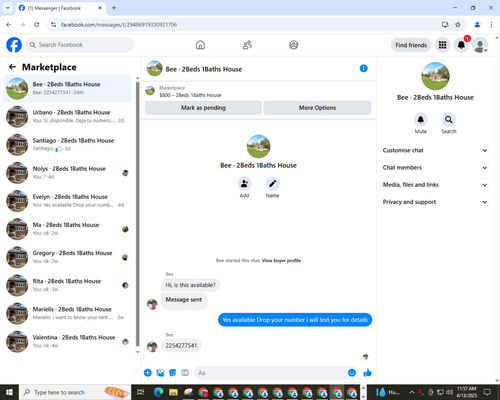
Task: Open the conversation information icon
Action: click(364, 69)
